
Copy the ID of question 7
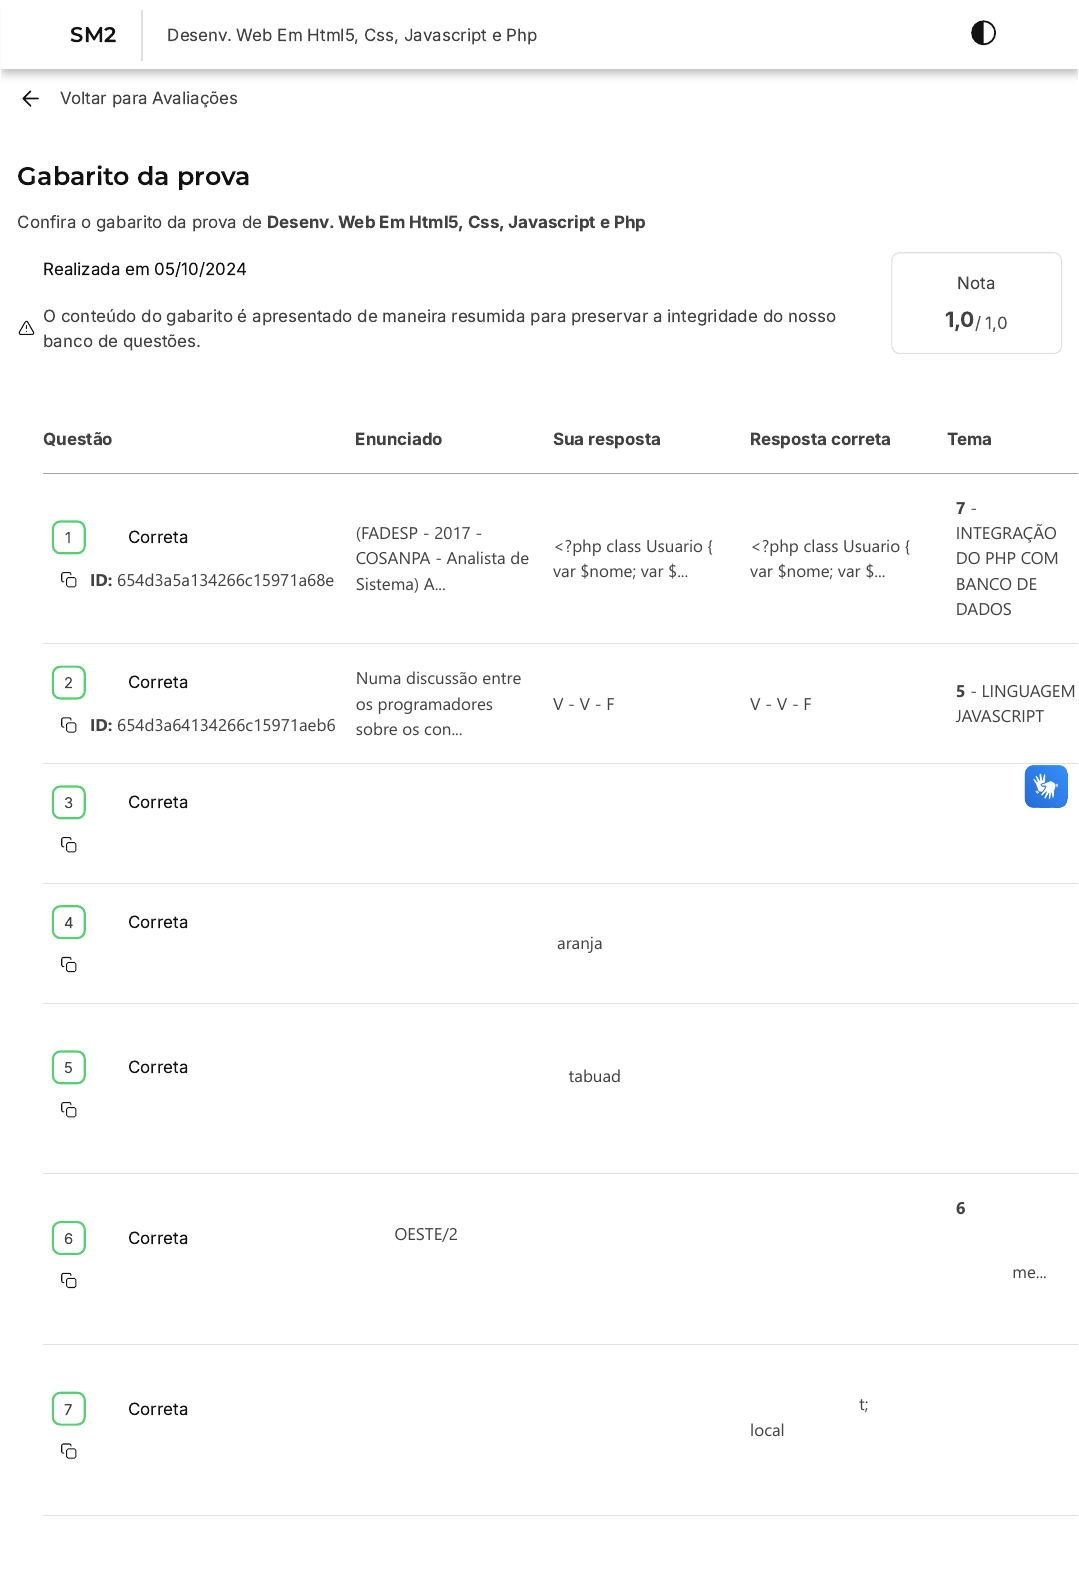click(69, 1451)
